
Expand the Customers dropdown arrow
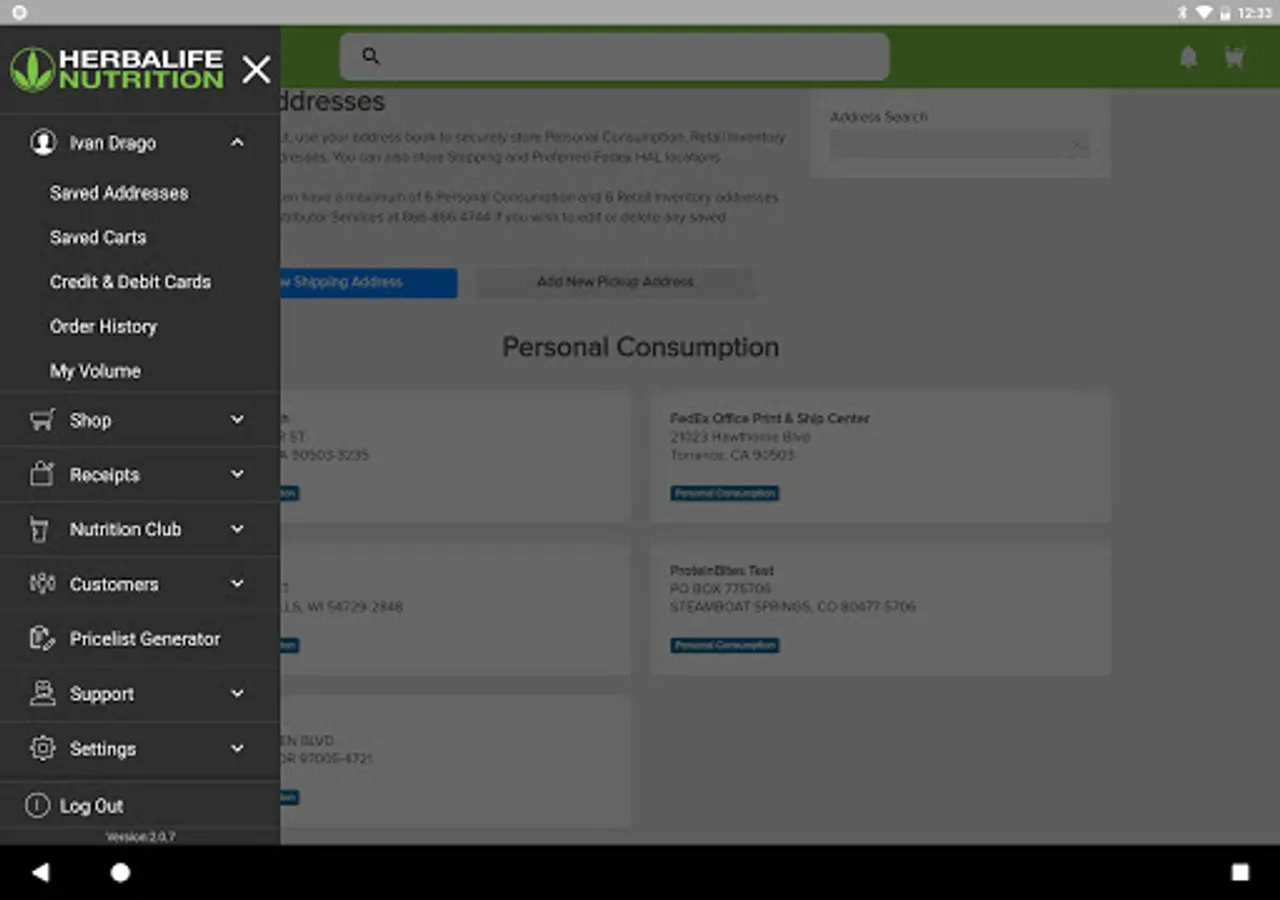click(x=237, y=583)
